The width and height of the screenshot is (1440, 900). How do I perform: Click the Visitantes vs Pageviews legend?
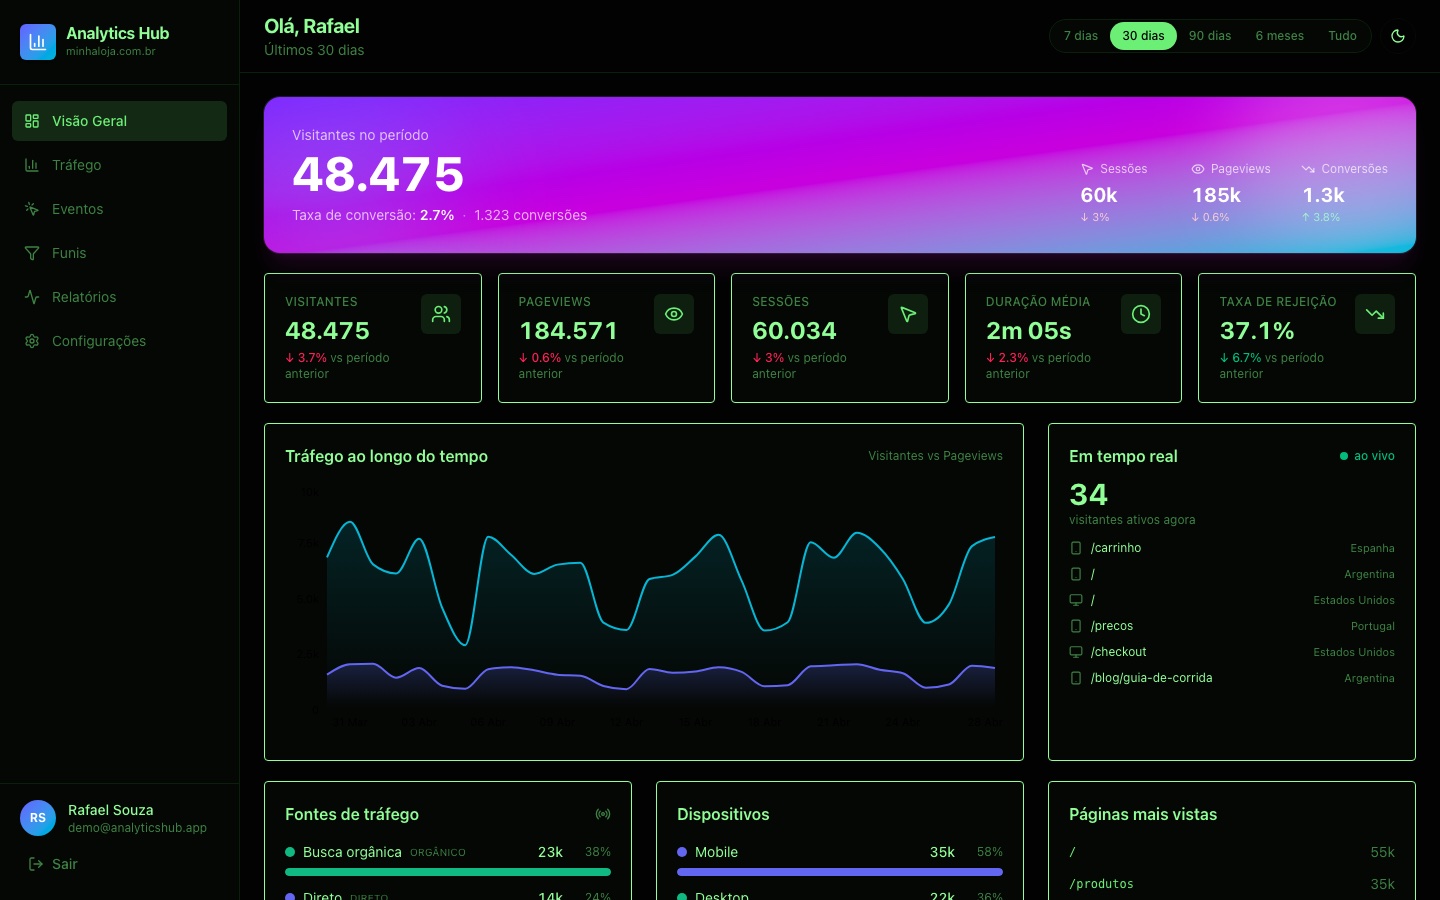935,456
